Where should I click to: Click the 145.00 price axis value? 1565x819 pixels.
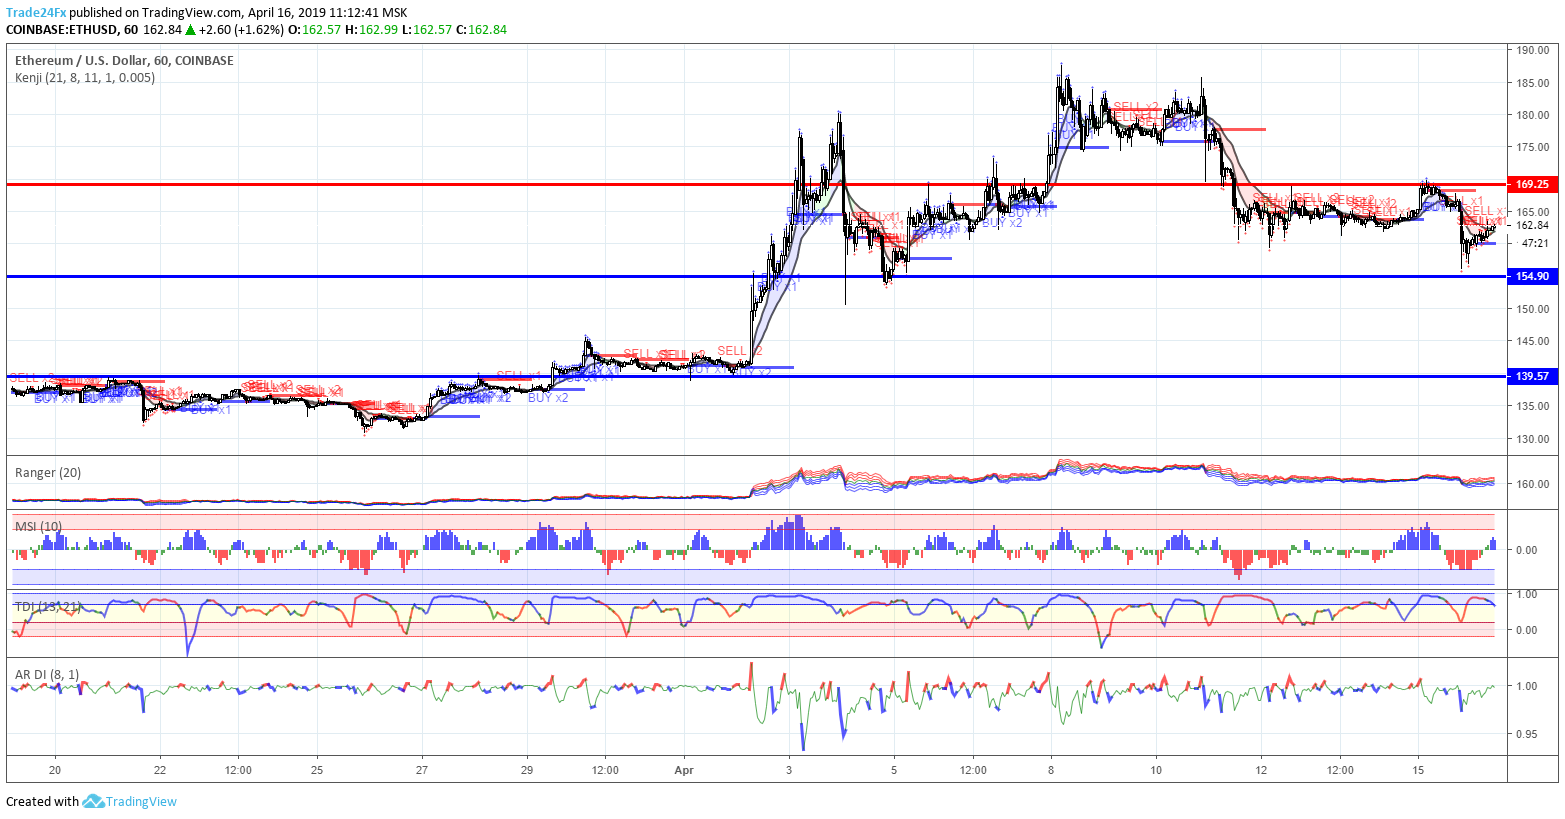[1533, 341]
